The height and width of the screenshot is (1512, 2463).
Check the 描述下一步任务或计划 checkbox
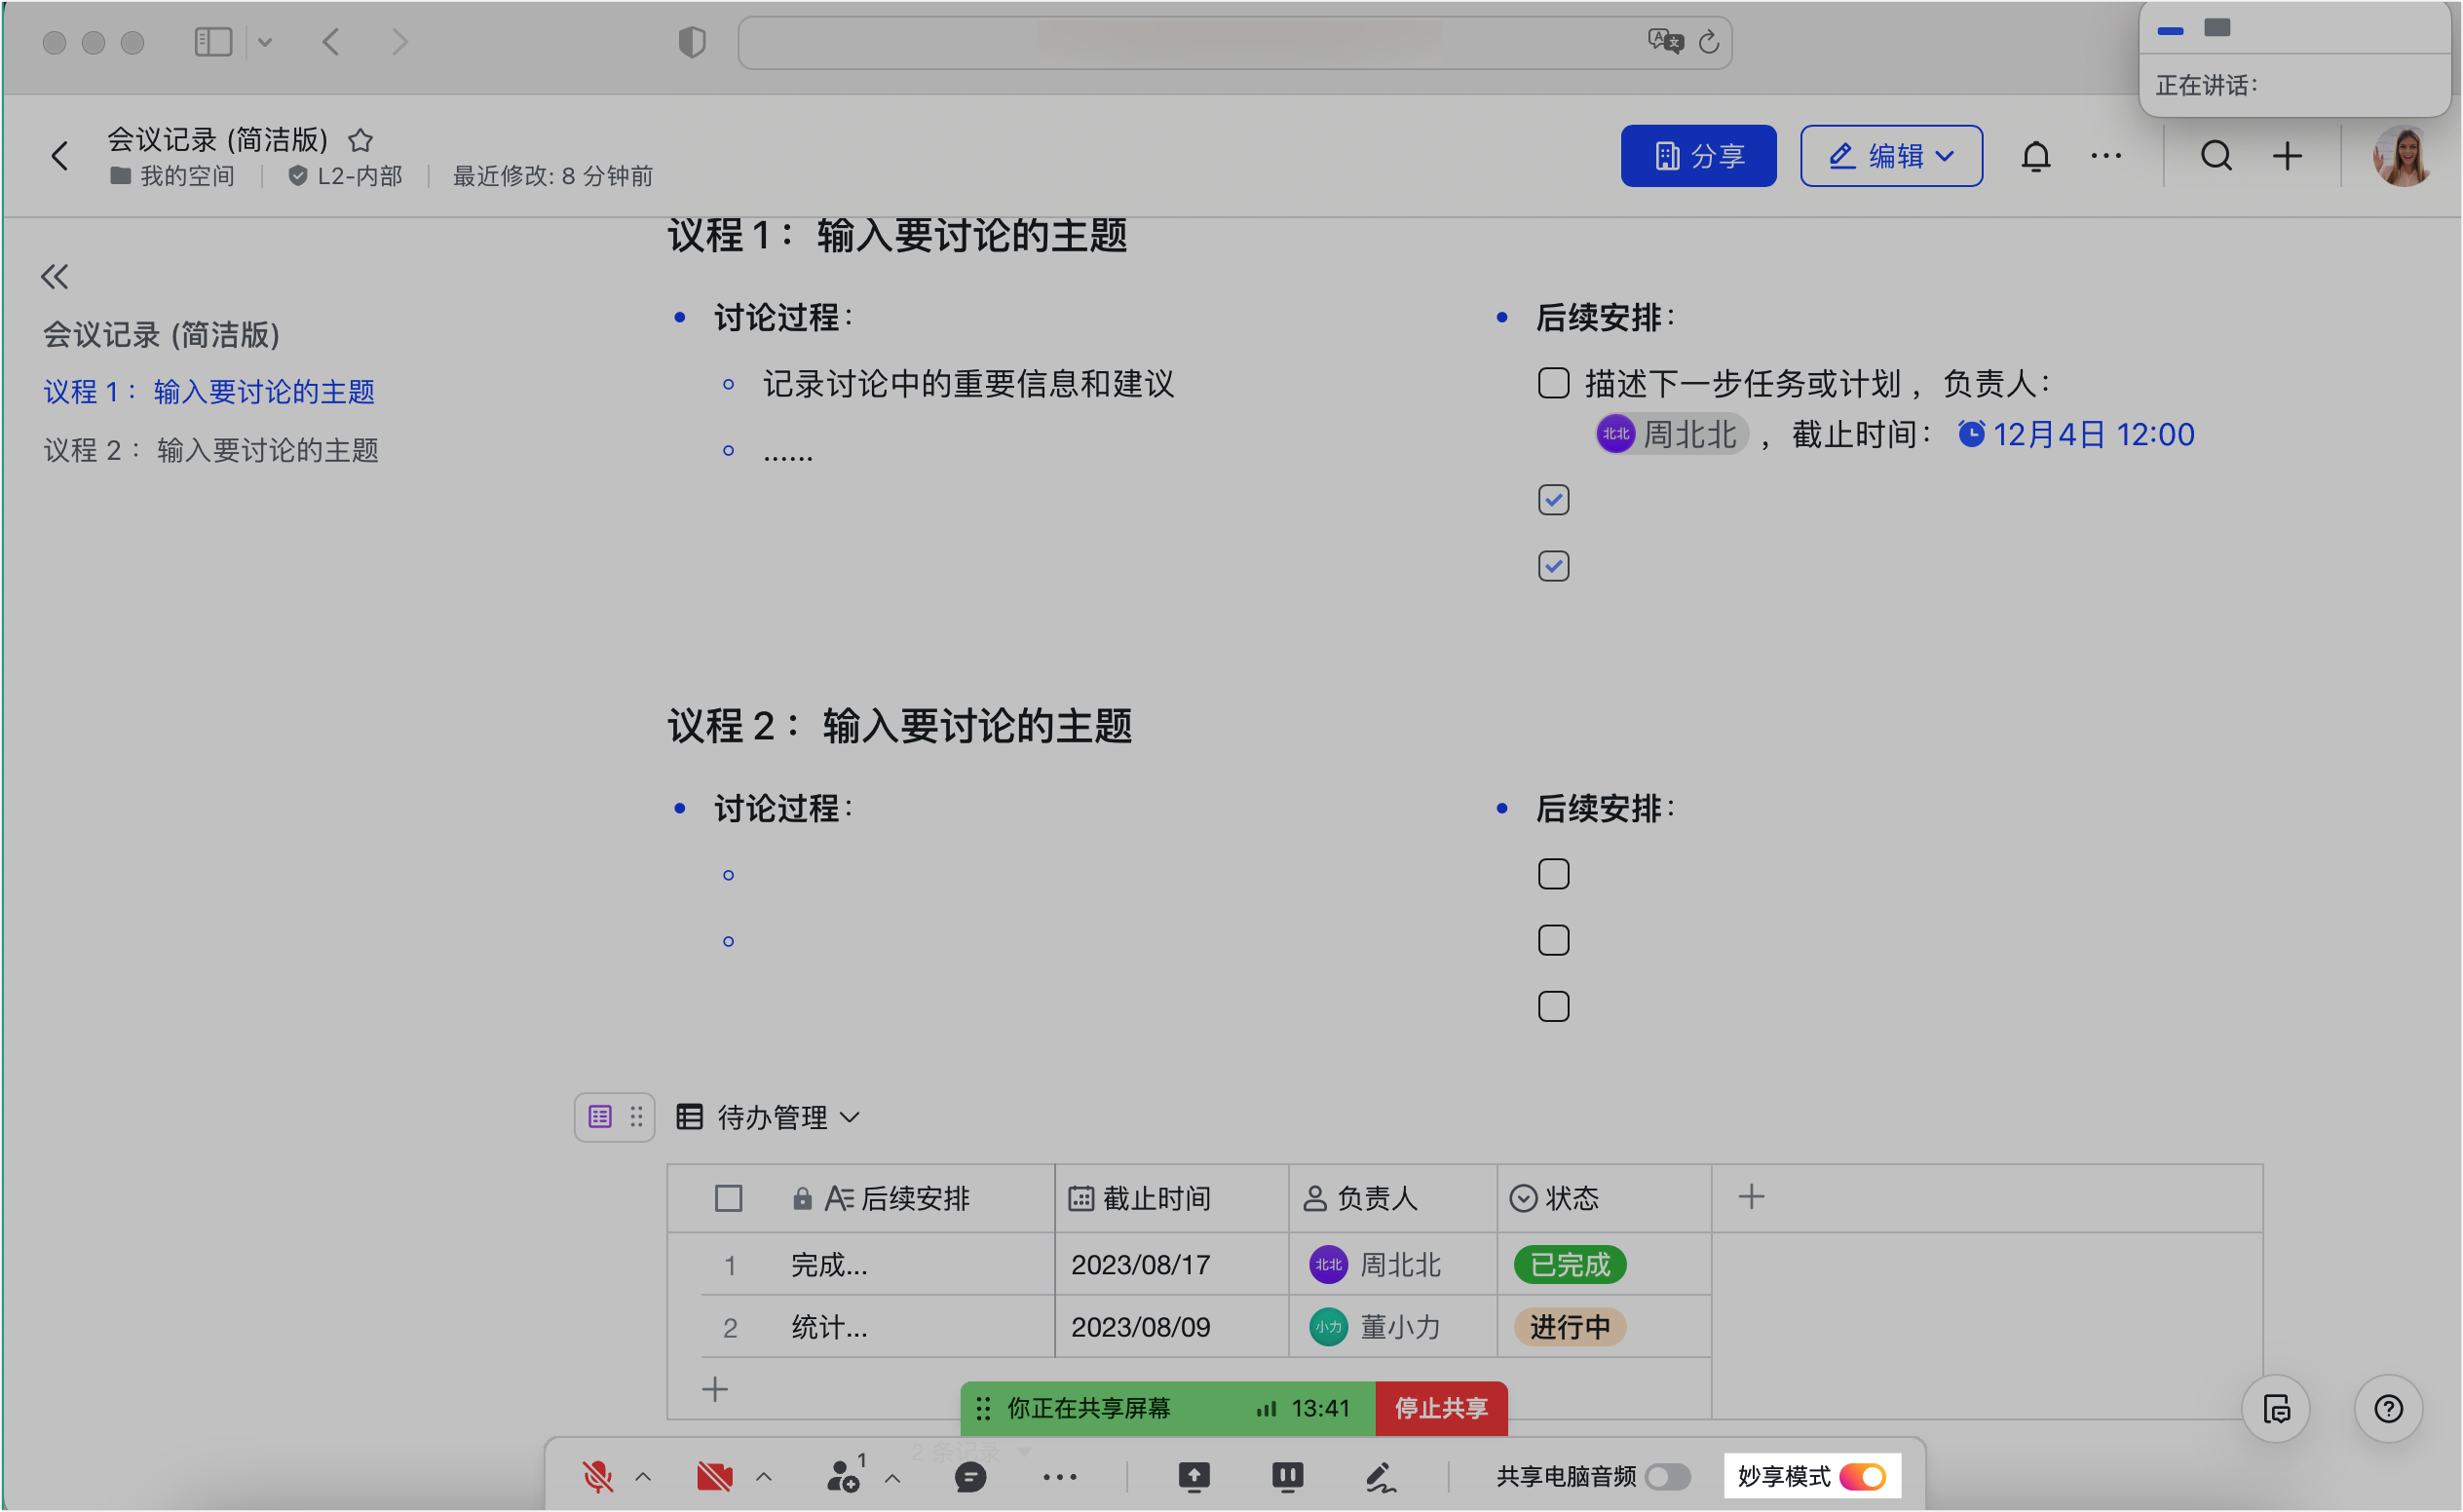coord(1553,383)
